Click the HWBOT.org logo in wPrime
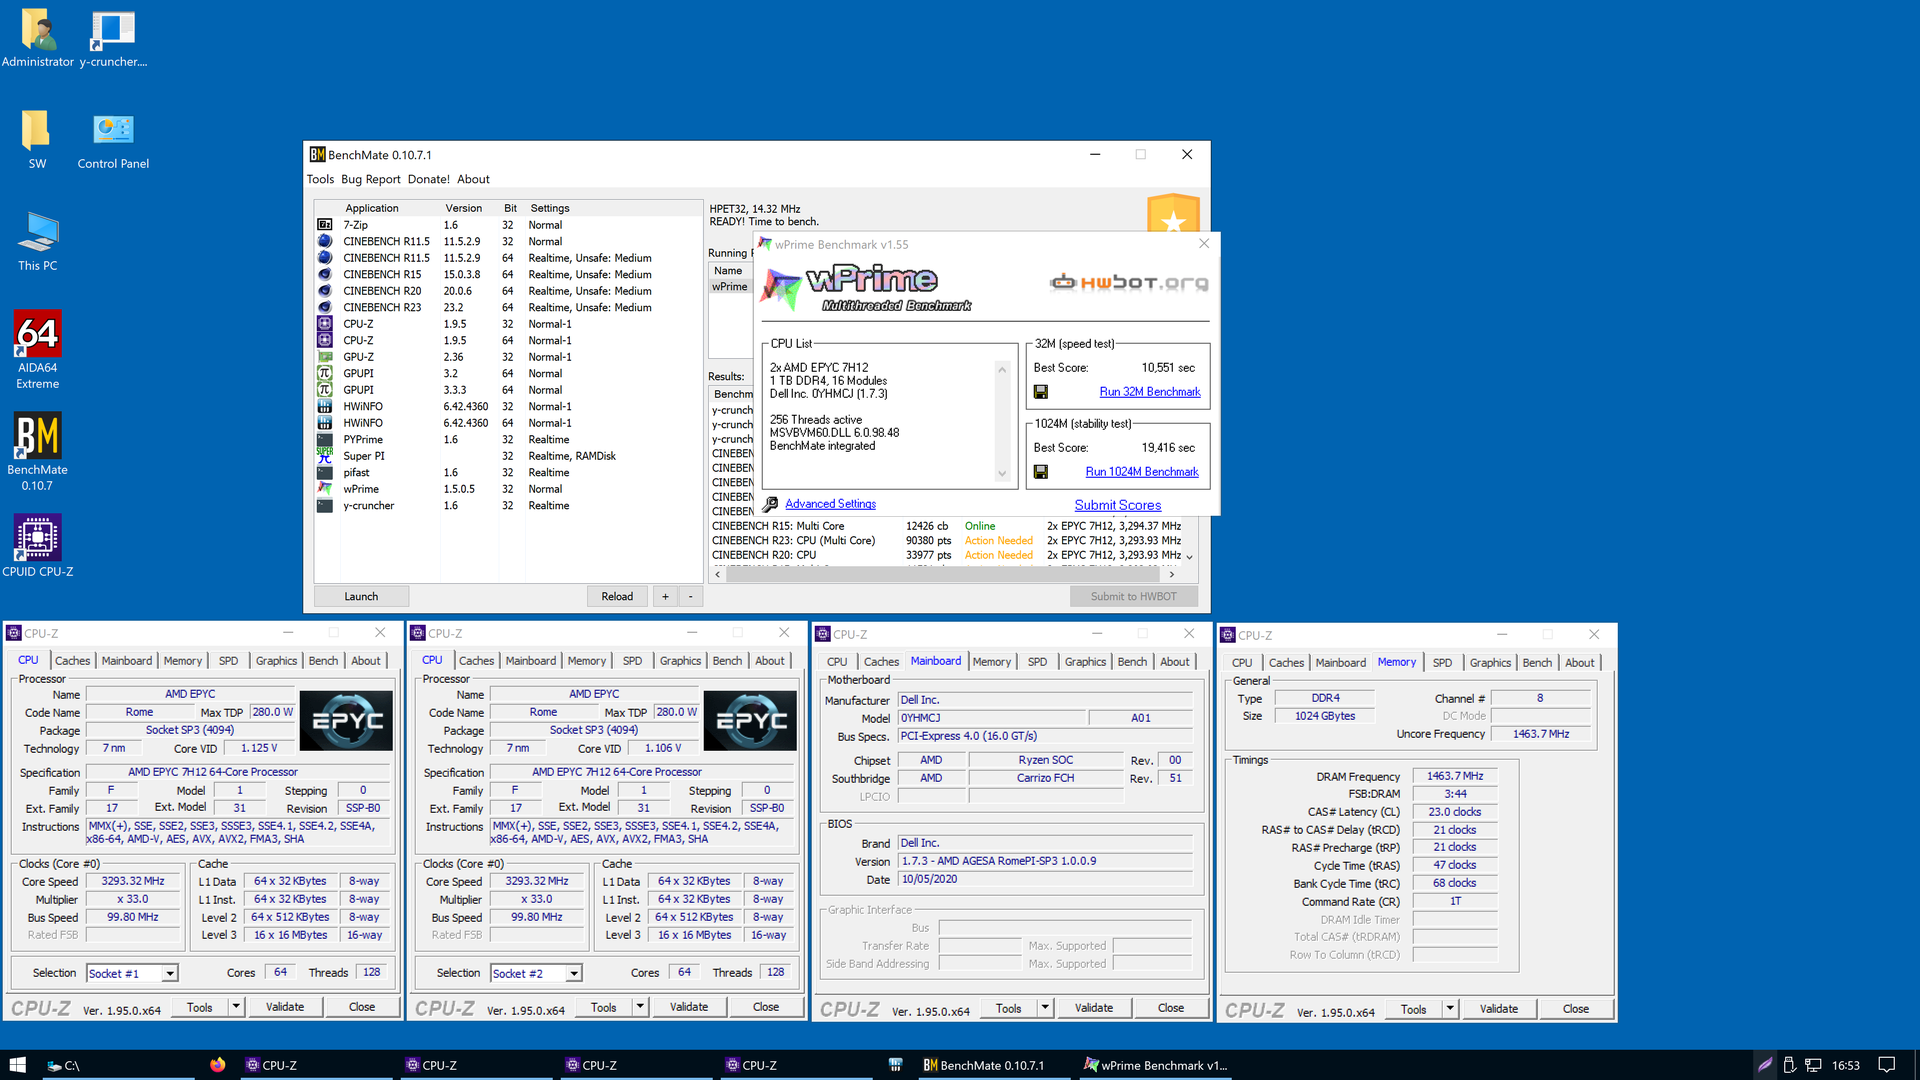Image resolution: width=1920 pixels, height=1080 pixels. pos(1129,282)
